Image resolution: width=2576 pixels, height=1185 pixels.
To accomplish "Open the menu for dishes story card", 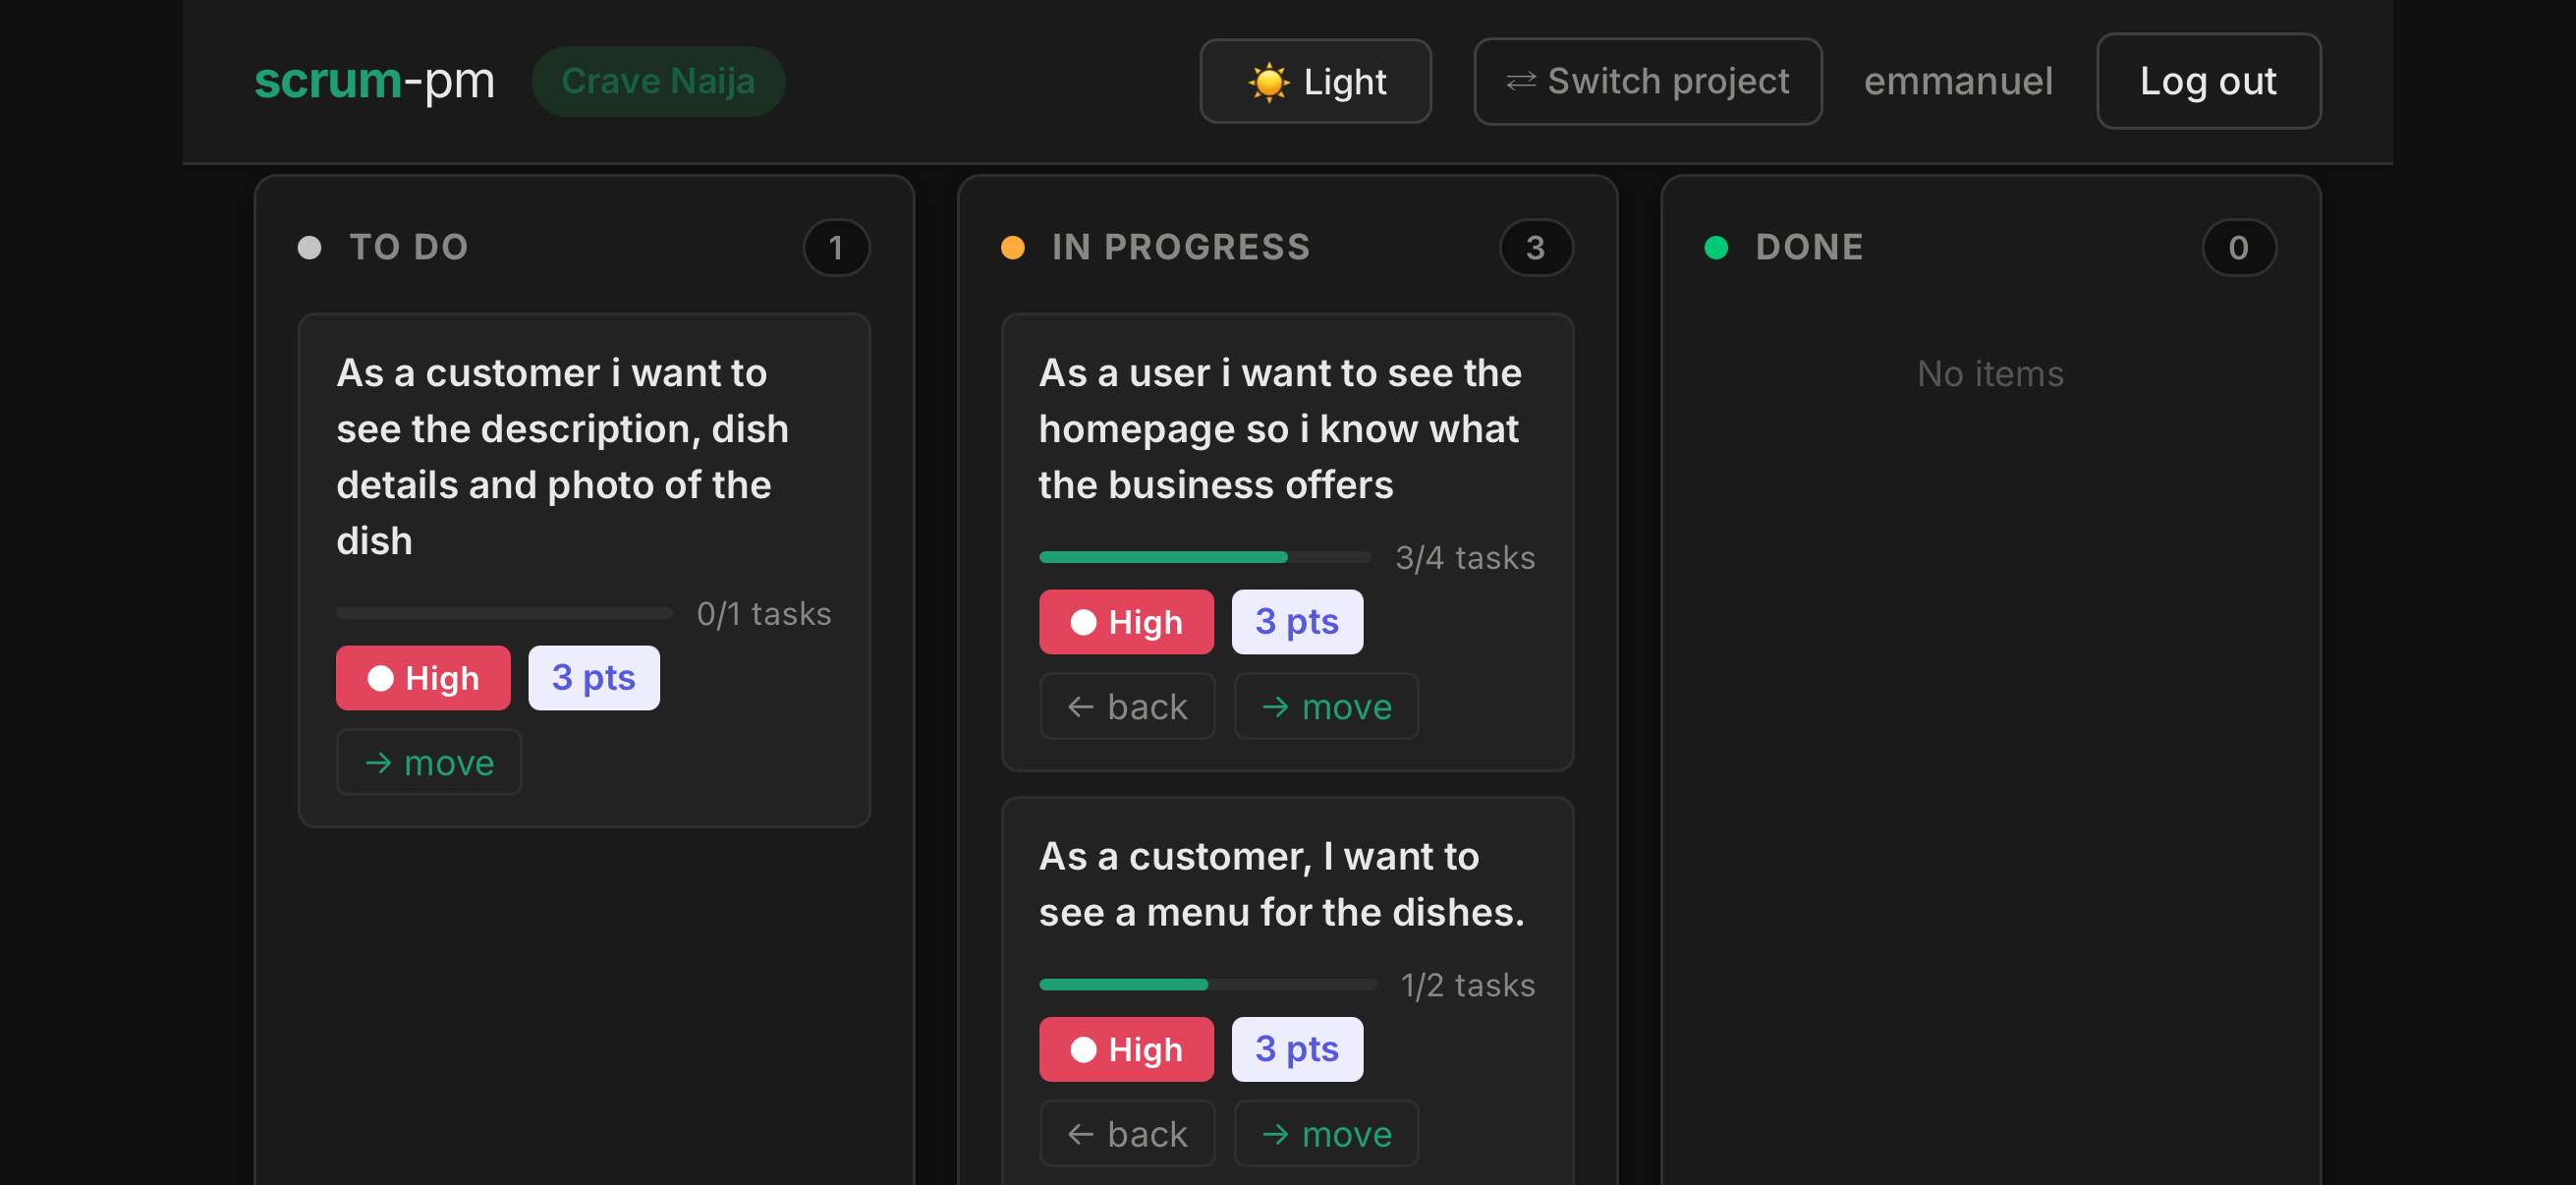I will (1287, 990).
